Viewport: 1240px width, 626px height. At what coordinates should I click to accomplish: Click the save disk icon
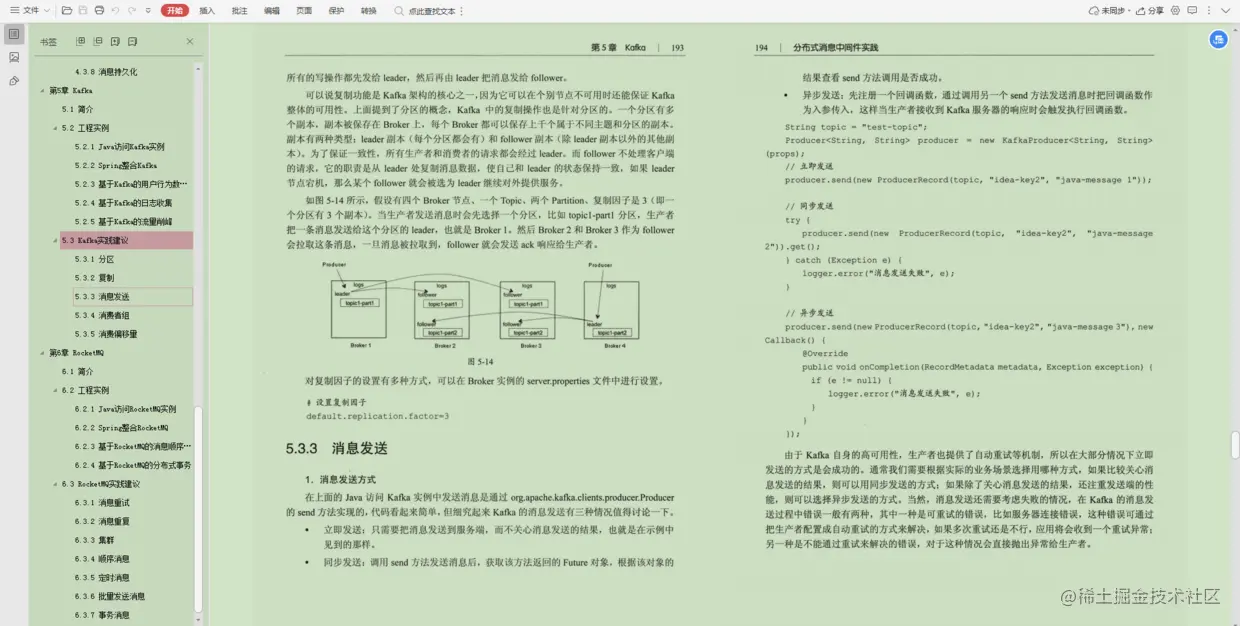coord(83,10)
